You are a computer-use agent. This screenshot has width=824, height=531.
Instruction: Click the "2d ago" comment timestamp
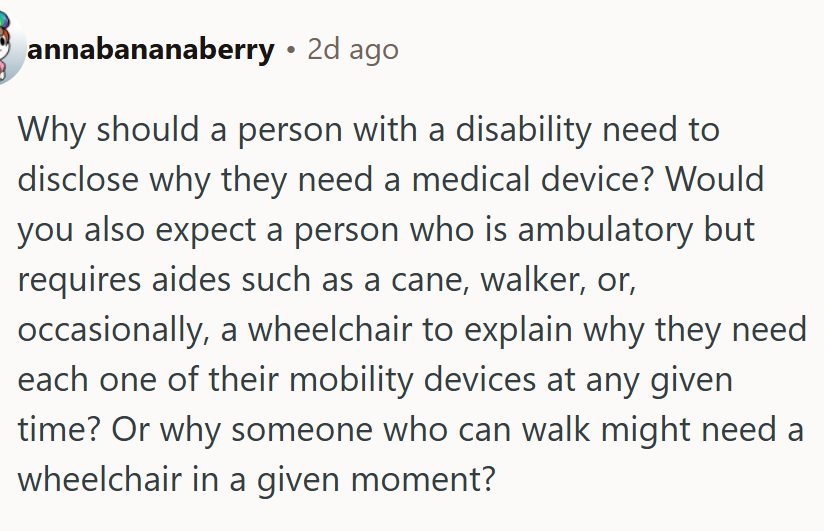(x=353, y=49)
